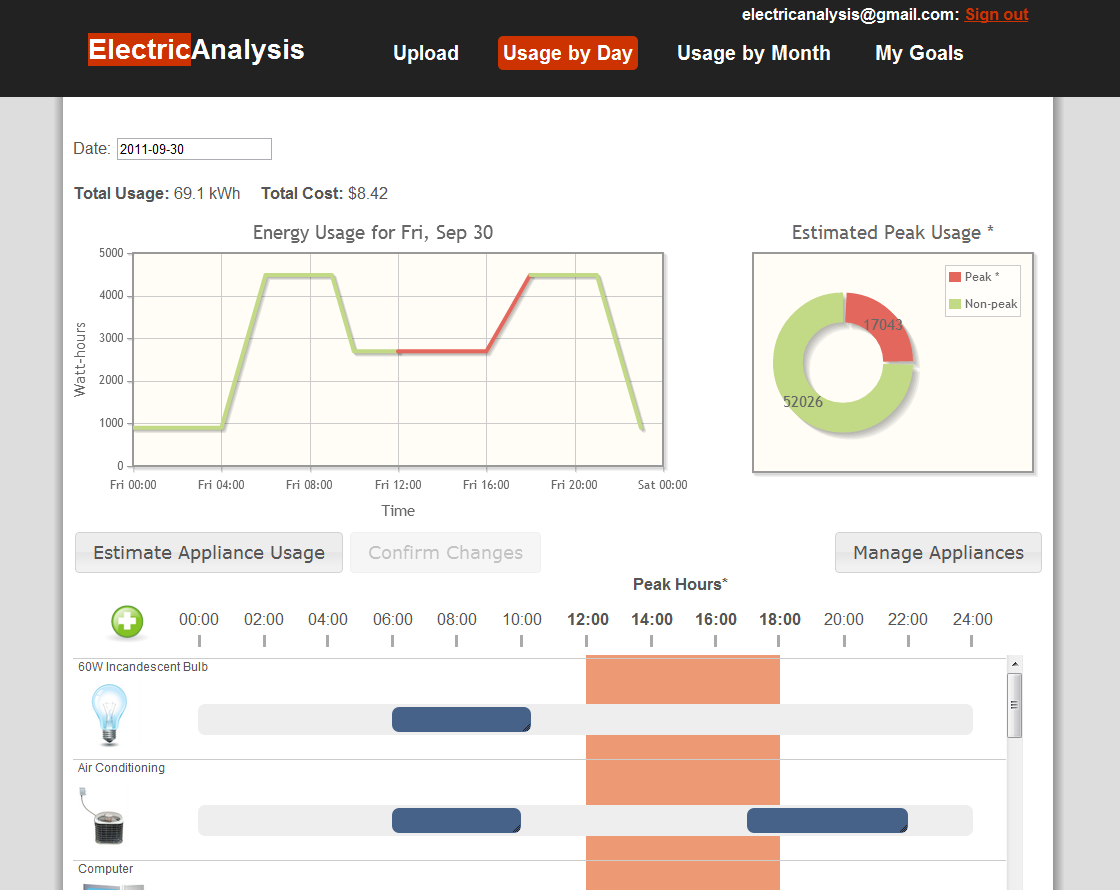Click Air Conditioning evening usage bar
Viewport: 1120px width, 890px height.
(x=827, y=820)
